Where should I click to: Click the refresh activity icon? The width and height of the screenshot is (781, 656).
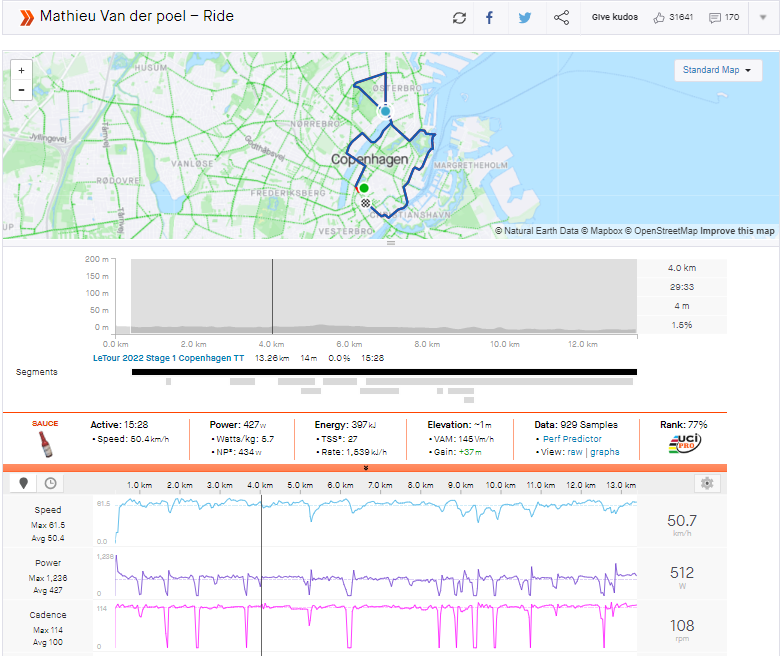tap(459, 18)
